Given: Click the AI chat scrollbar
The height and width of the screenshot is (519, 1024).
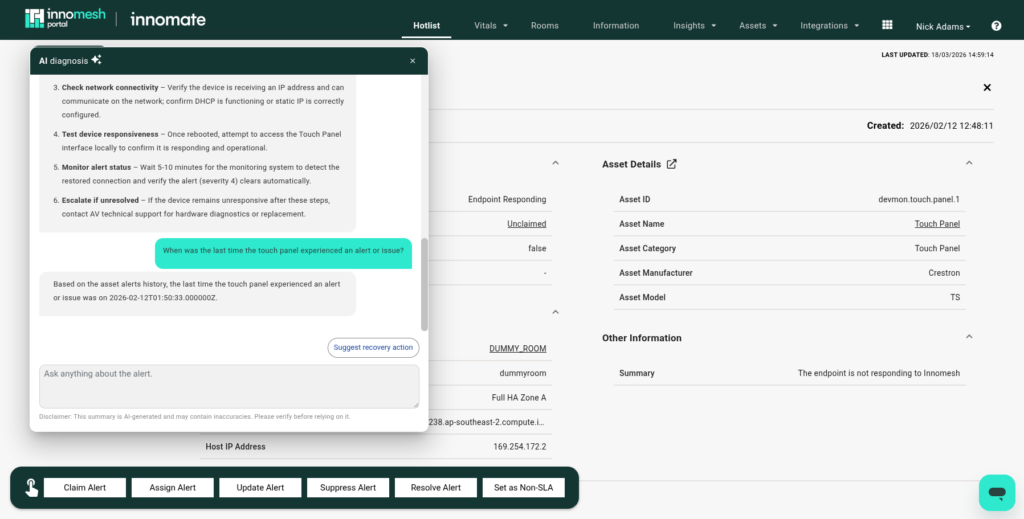Looking at the screenshot, I should click(424, 284).
